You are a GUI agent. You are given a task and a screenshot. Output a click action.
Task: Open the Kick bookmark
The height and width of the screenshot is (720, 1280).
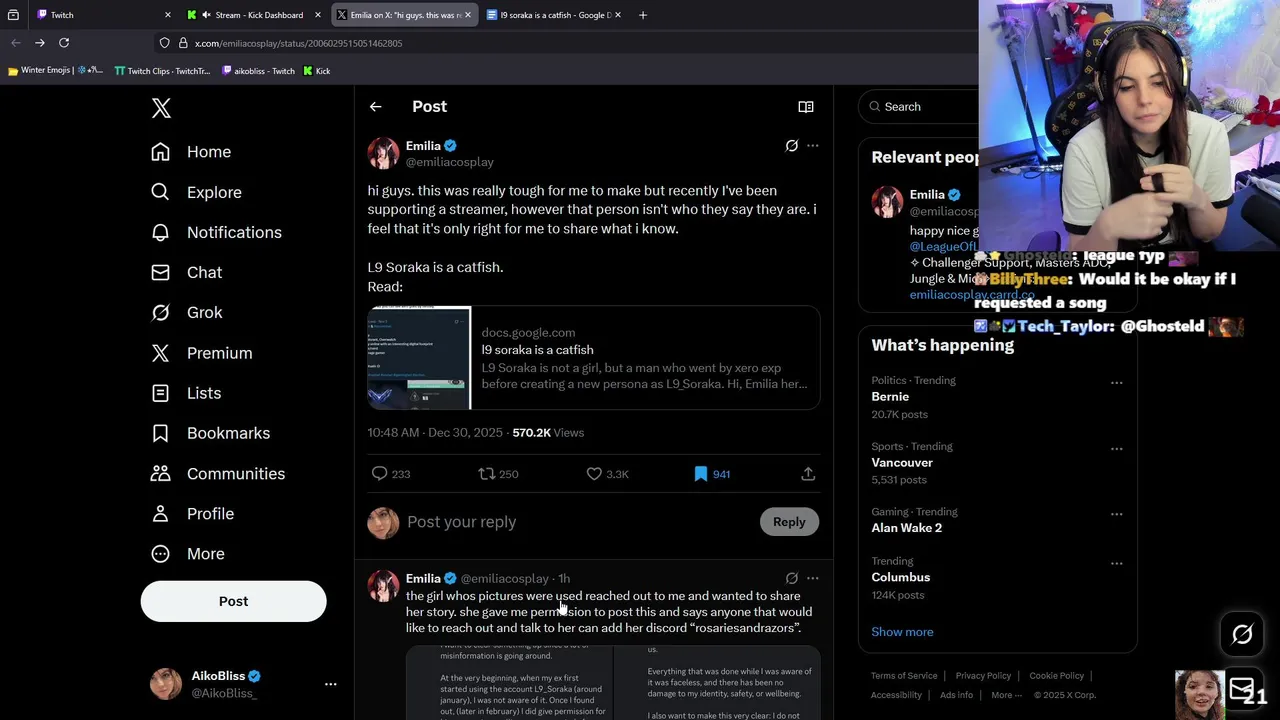tap(316, 71)
